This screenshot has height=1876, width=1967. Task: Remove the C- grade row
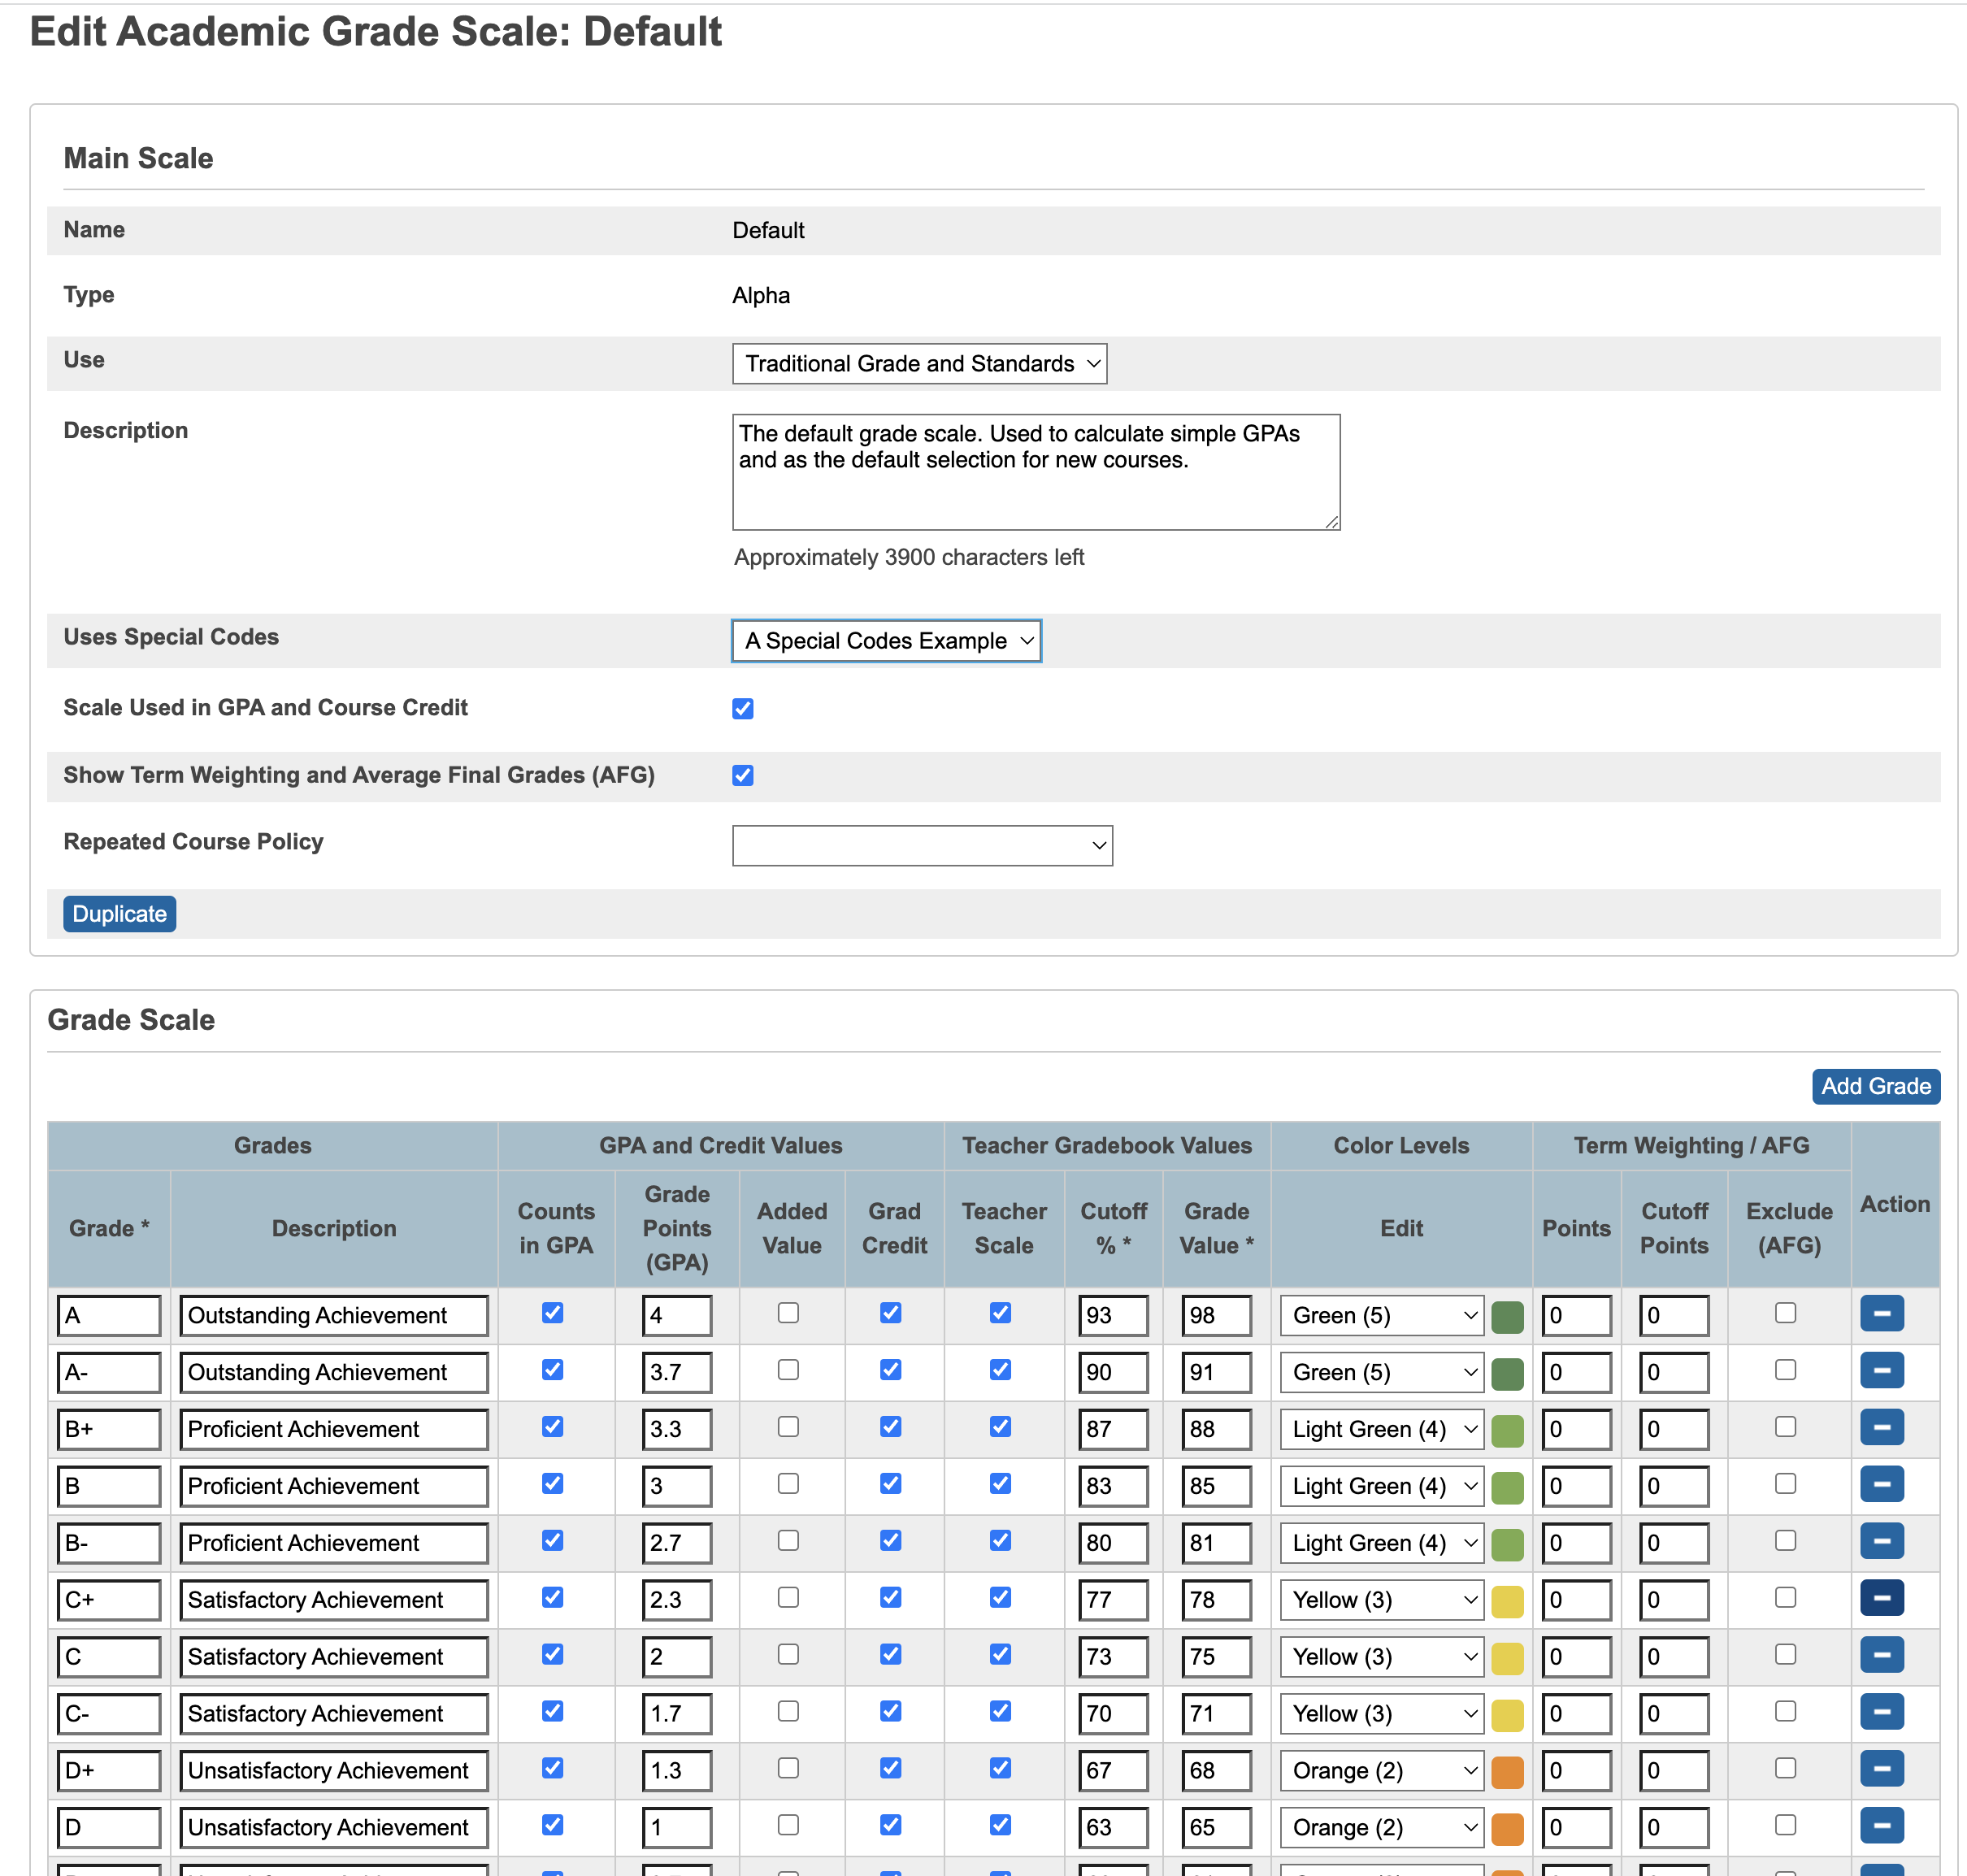click(x=1881, y=1712)
